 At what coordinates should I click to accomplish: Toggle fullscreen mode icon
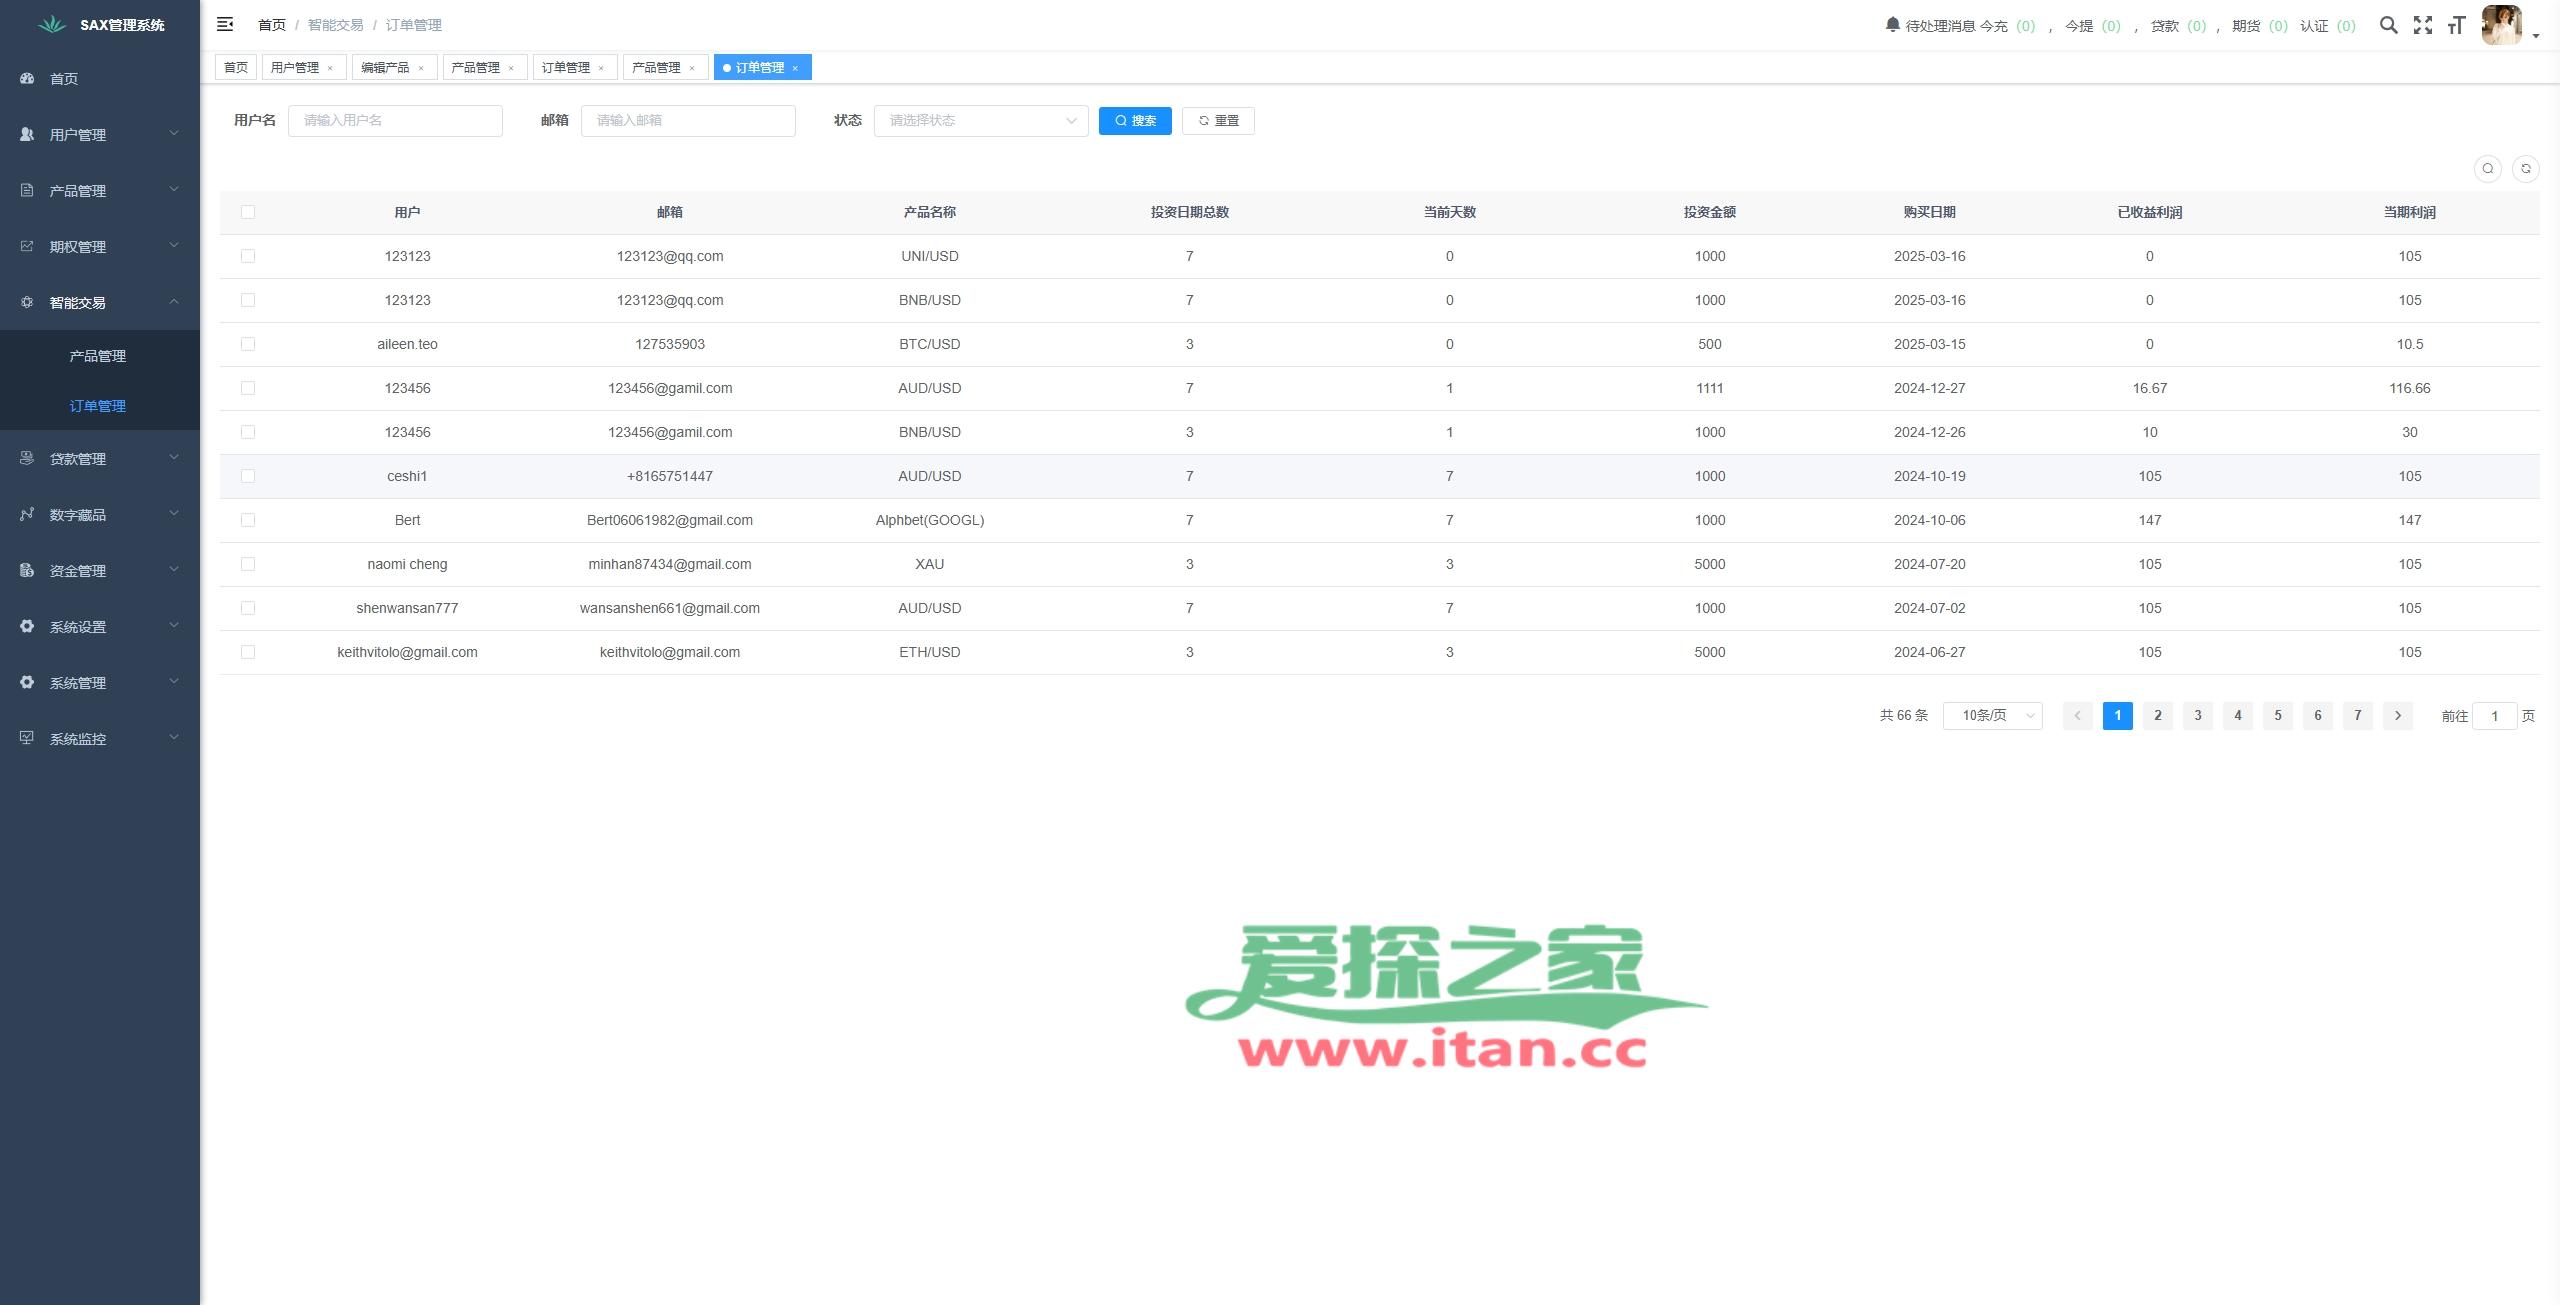2422,25
